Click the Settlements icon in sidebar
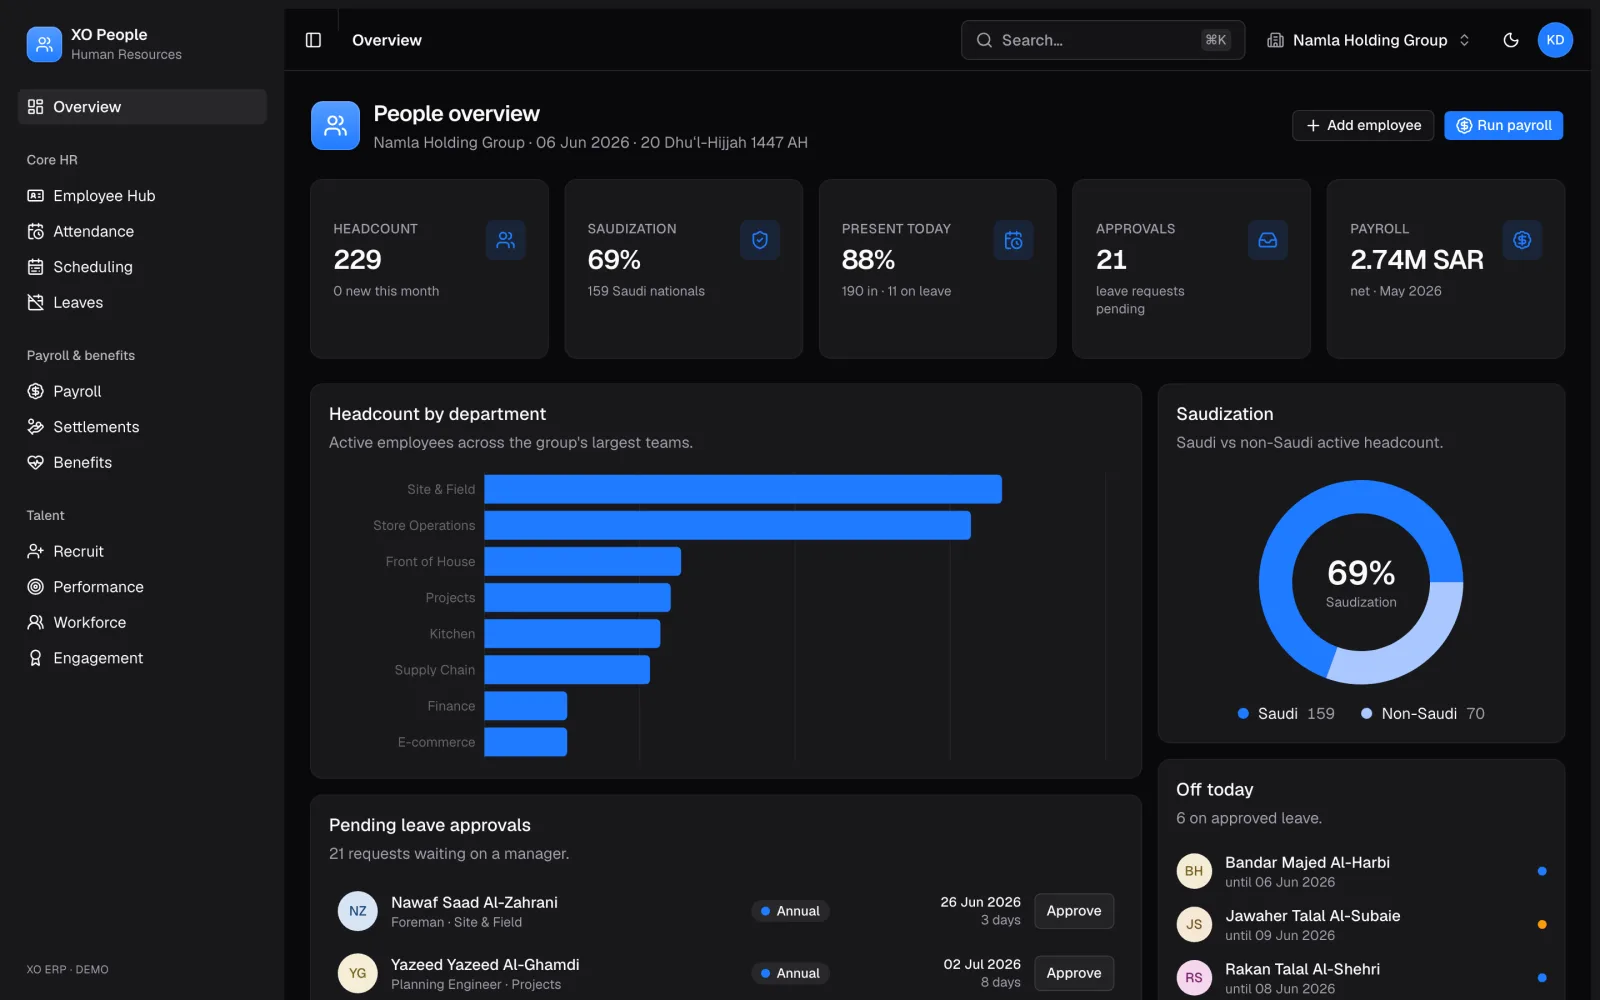 (36, 427)
